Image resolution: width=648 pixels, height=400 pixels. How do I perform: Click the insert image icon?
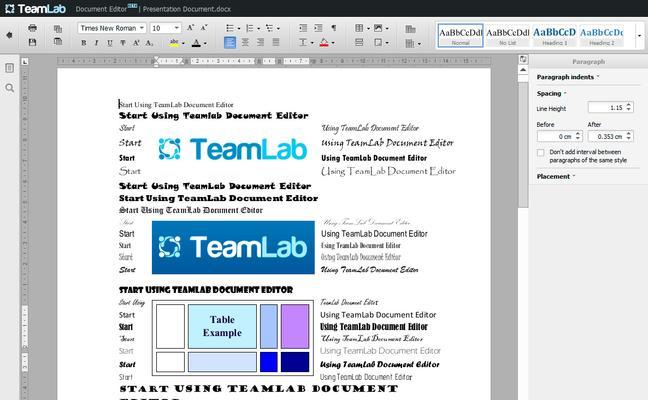pyautogui.click(x=378, y=28)
